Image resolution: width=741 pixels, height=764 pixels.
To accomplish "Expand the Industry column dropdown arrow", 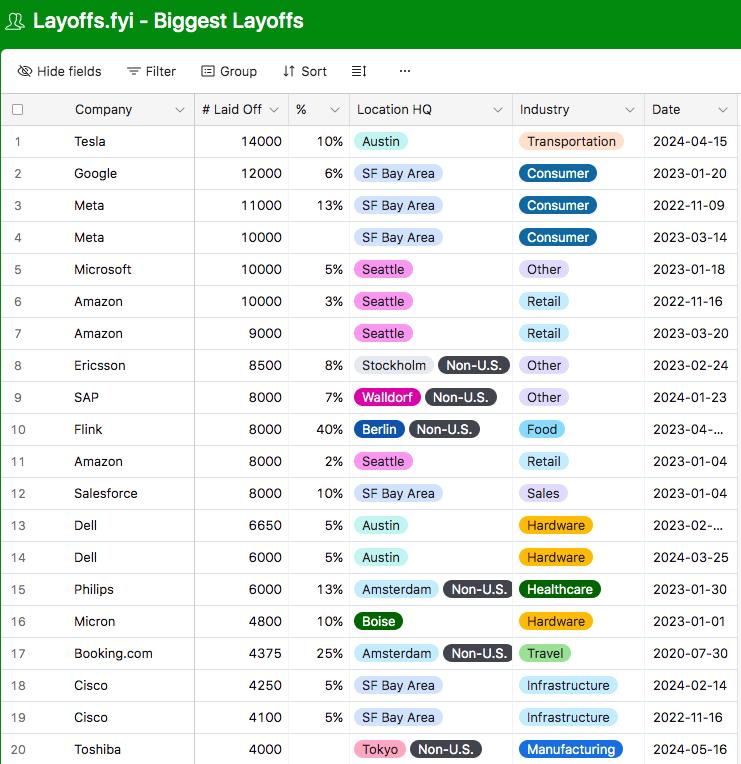I will tap(629, 110).
